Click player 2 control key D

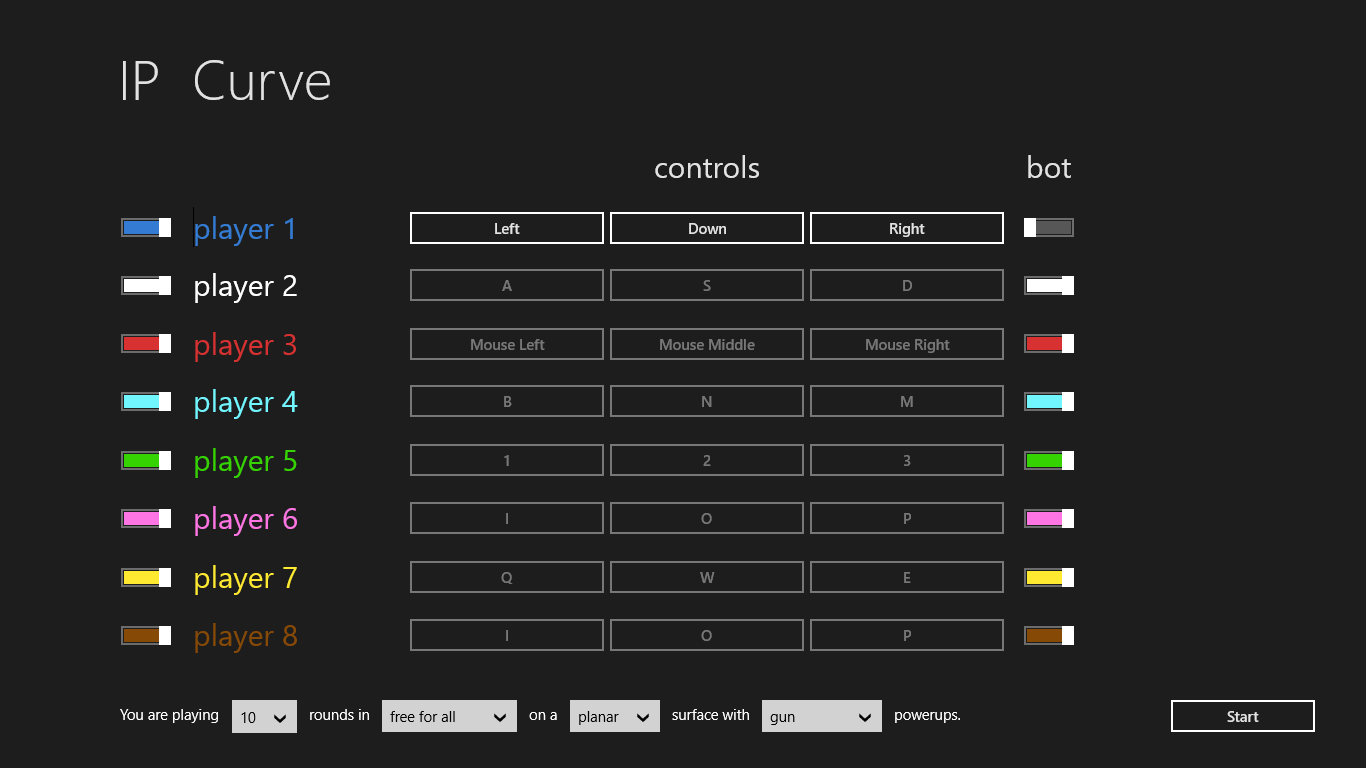pos(907,286)
